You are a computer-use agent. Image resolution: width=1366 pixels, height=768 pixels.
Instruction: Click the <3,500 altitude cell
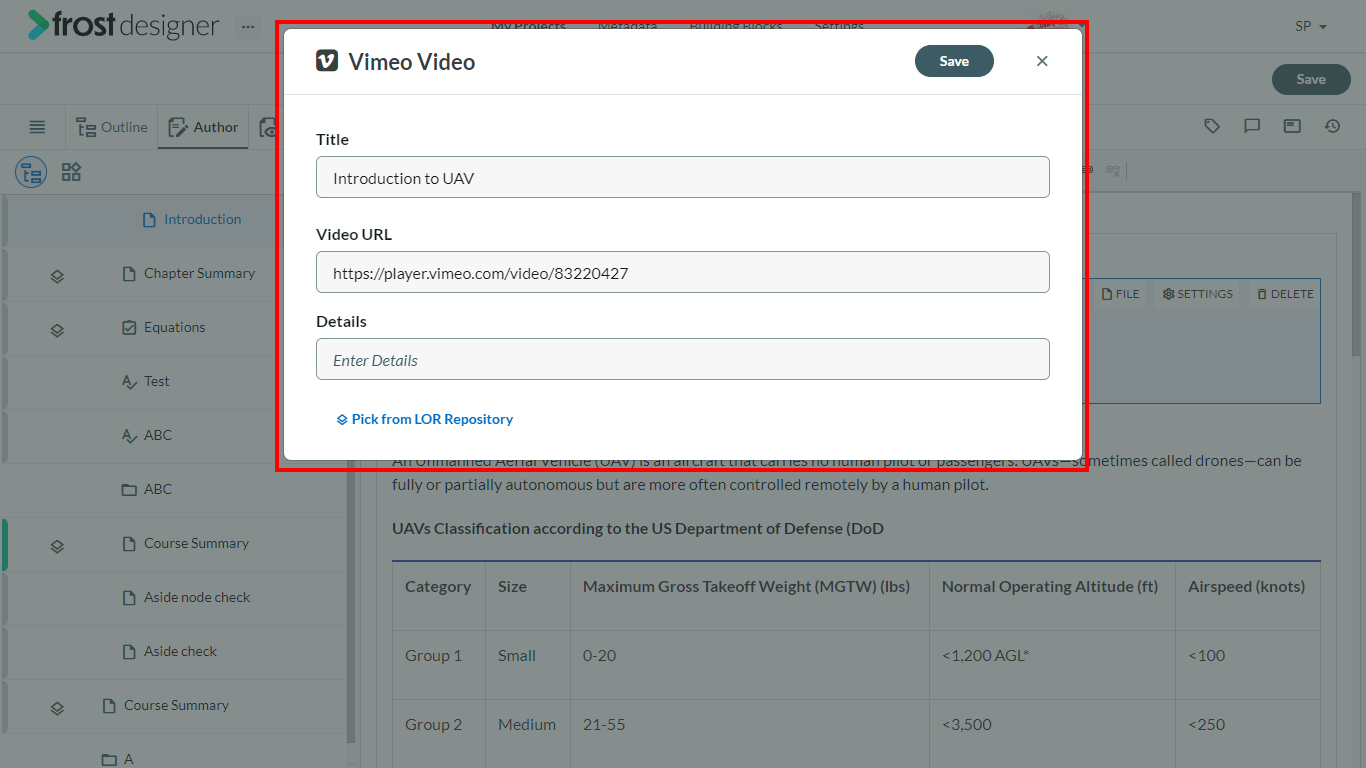pyautogui.click(x=1052, y=734)
